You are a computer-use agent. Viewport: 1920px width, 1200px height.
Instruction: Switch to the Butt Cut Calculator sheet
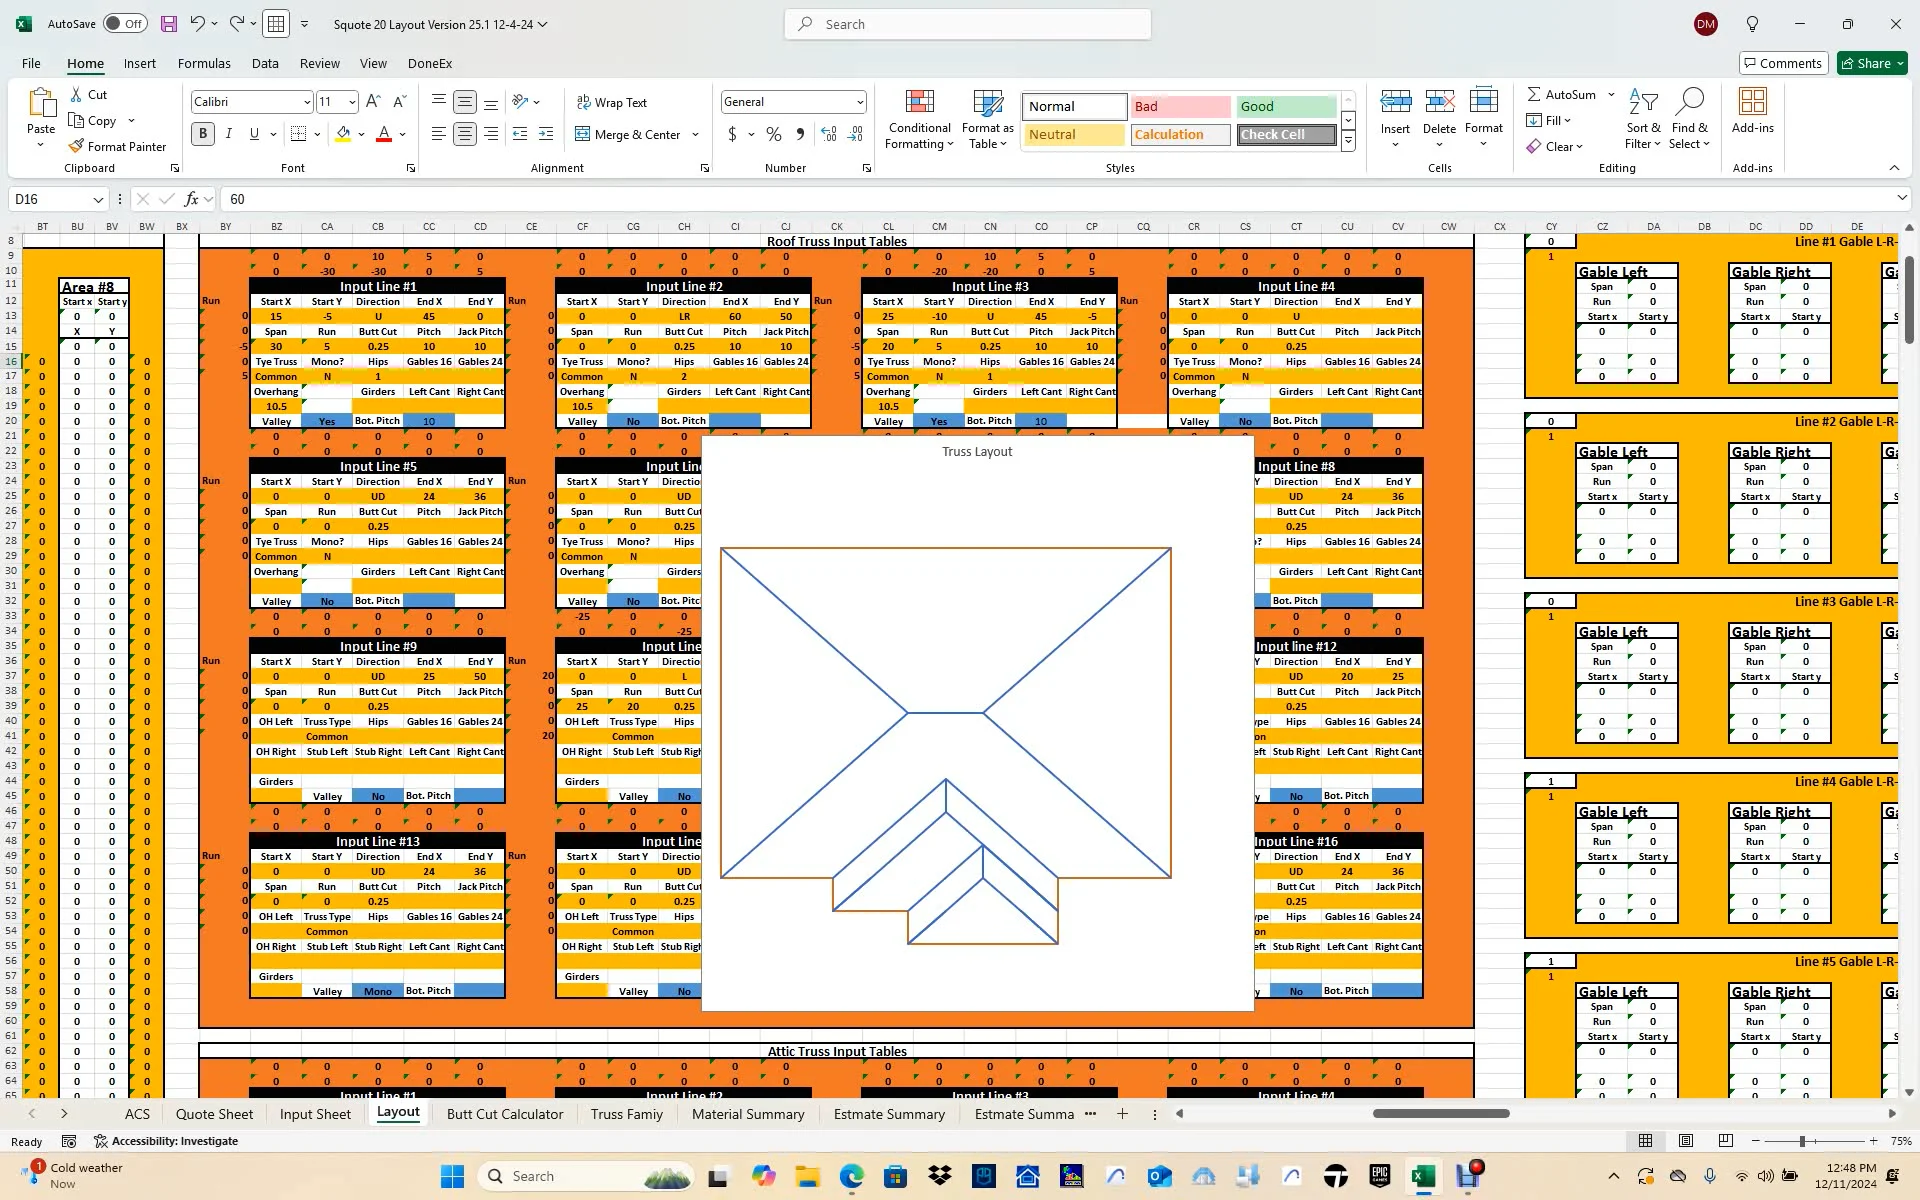pyautogui.click(x=504, y=1114)
